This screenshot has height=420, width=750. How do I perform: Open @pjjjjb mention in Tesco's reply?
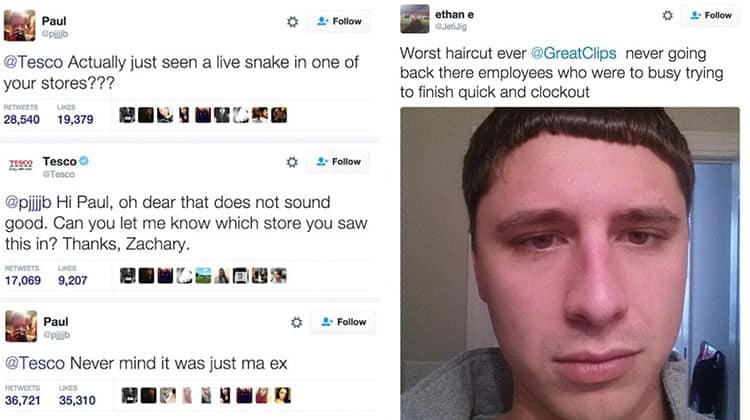coord(28,203)
